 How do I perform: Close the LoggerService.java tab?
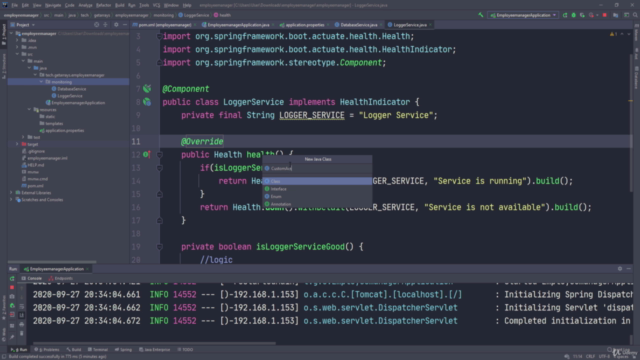[431, 25]
